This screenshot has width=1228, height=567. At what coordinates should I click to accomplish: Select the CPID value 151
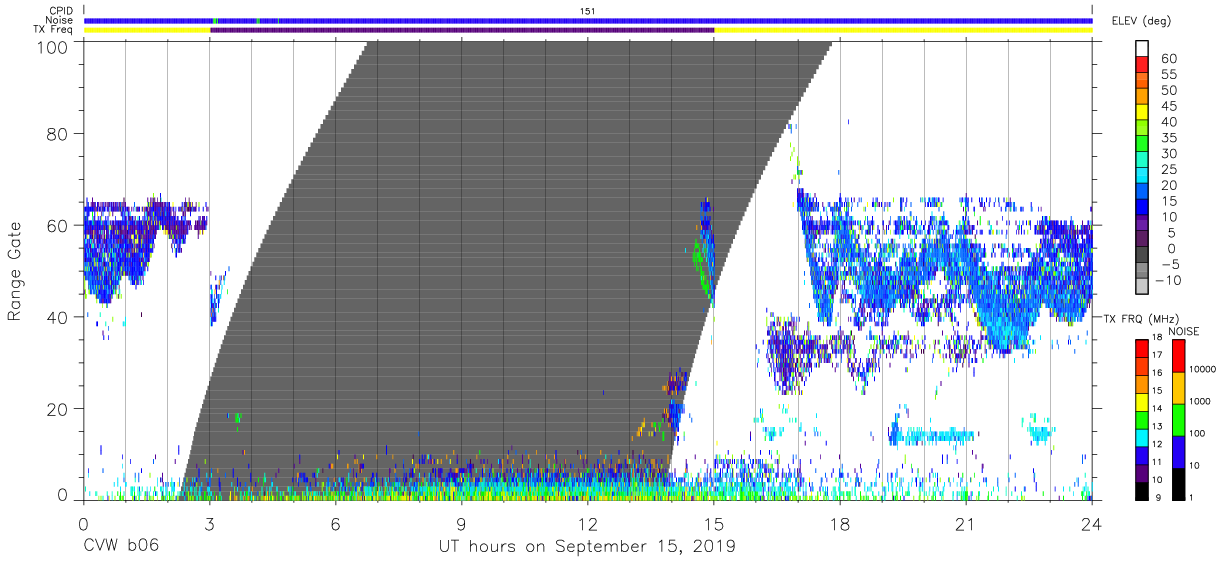[587, 11]
